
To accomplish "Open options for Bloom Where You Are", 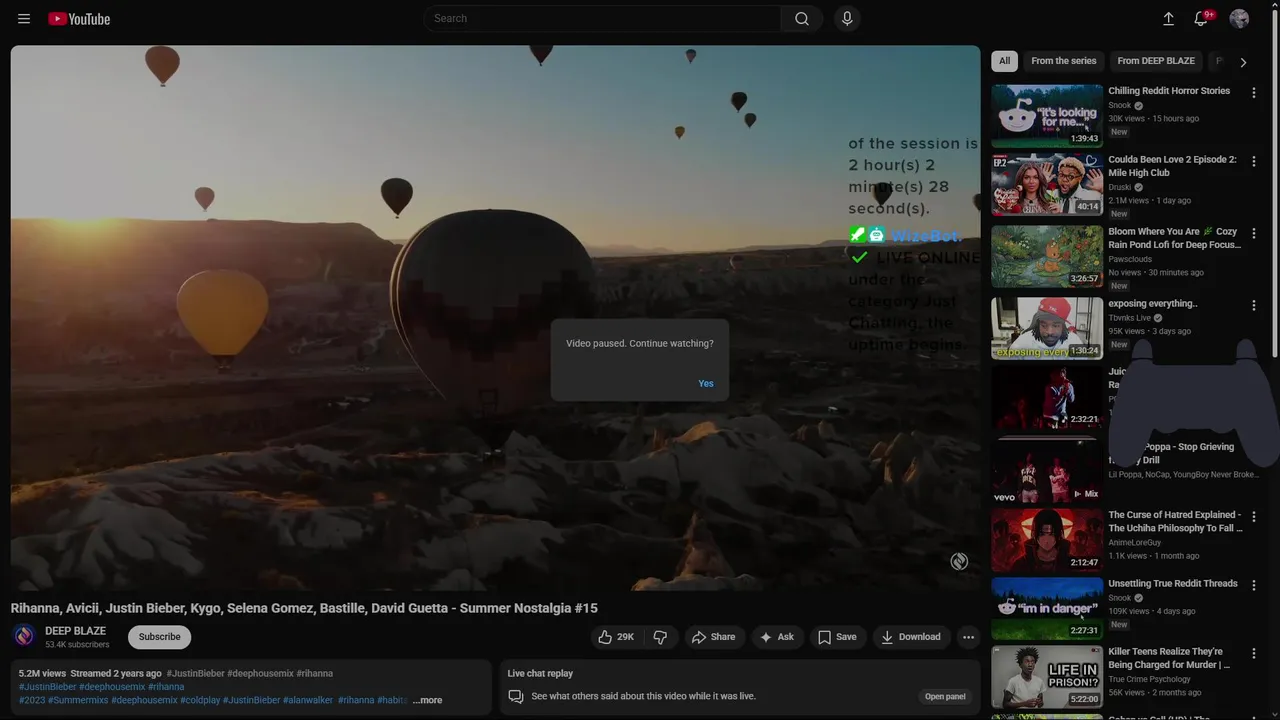I will 1254,233.
